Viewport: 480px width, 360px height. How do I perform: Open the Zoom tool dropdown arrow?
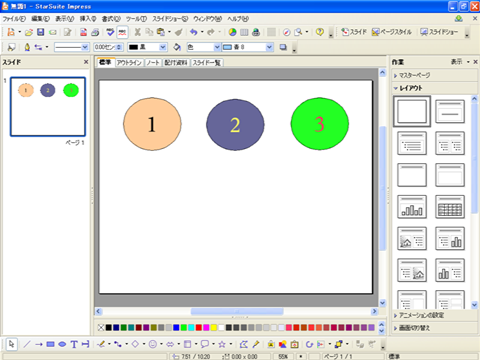307,32
